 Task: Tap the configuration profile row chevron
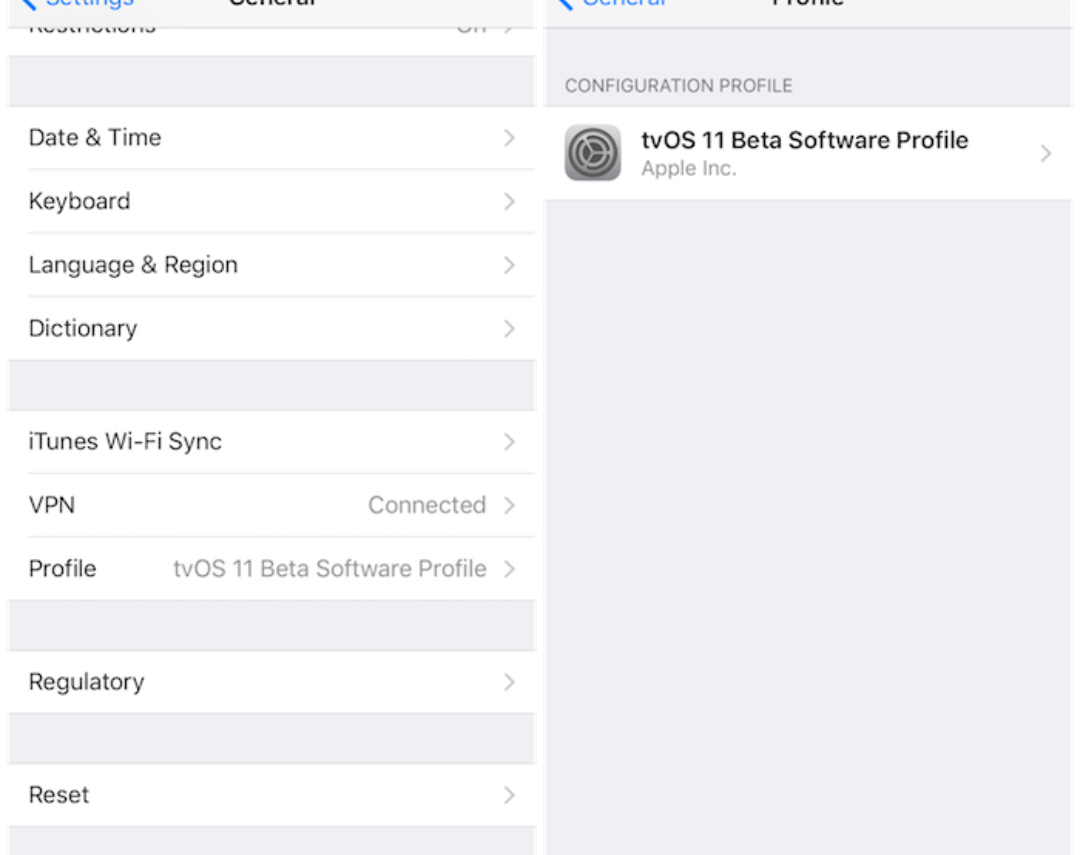pyautogui.click(x=1046, y=153)
